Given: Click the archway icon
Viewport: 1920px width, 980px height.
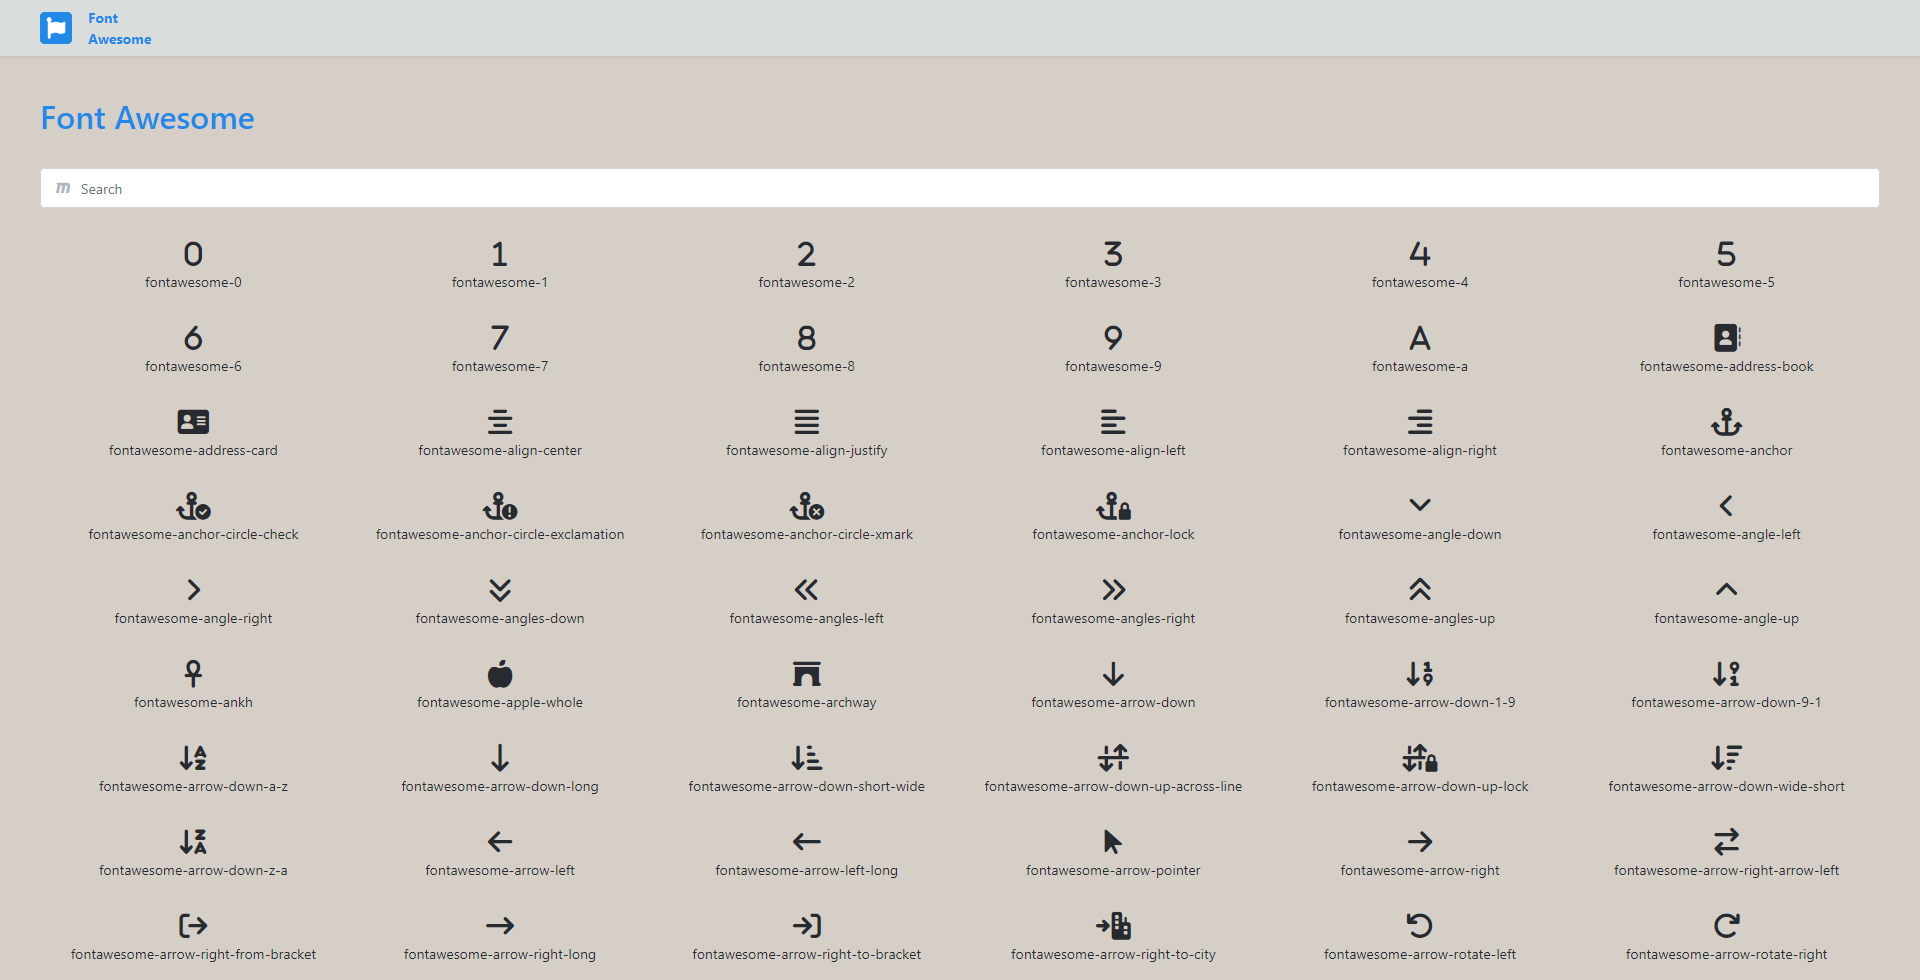Looking at the screenshot, I should [x=806, y=674].
